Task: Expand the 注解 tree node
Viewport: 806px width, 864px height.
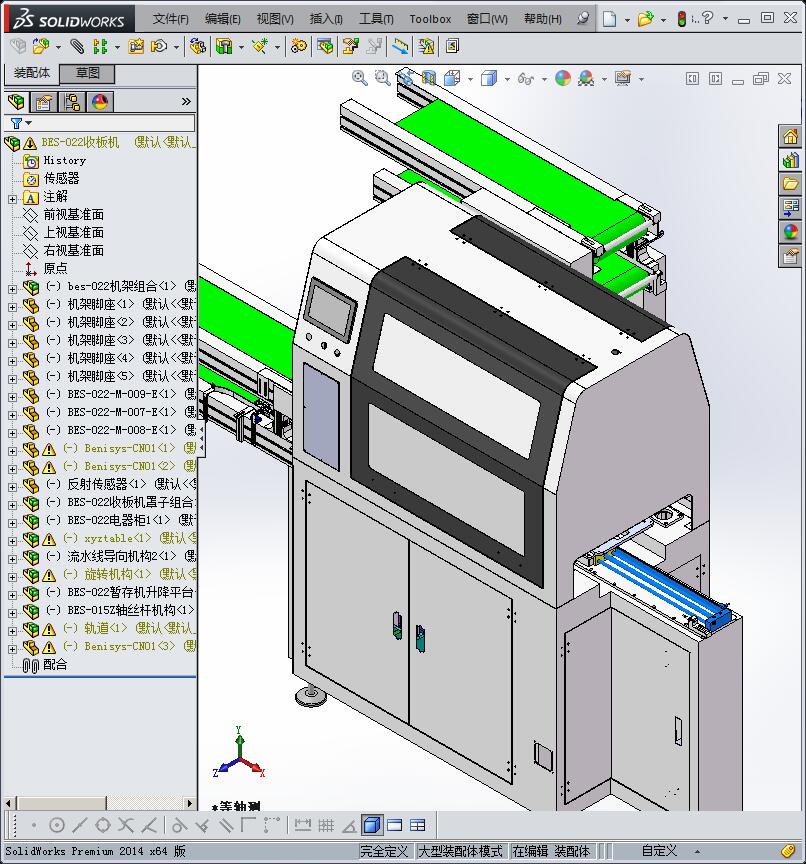Action: pyautogui.click(x=12, y=199)
